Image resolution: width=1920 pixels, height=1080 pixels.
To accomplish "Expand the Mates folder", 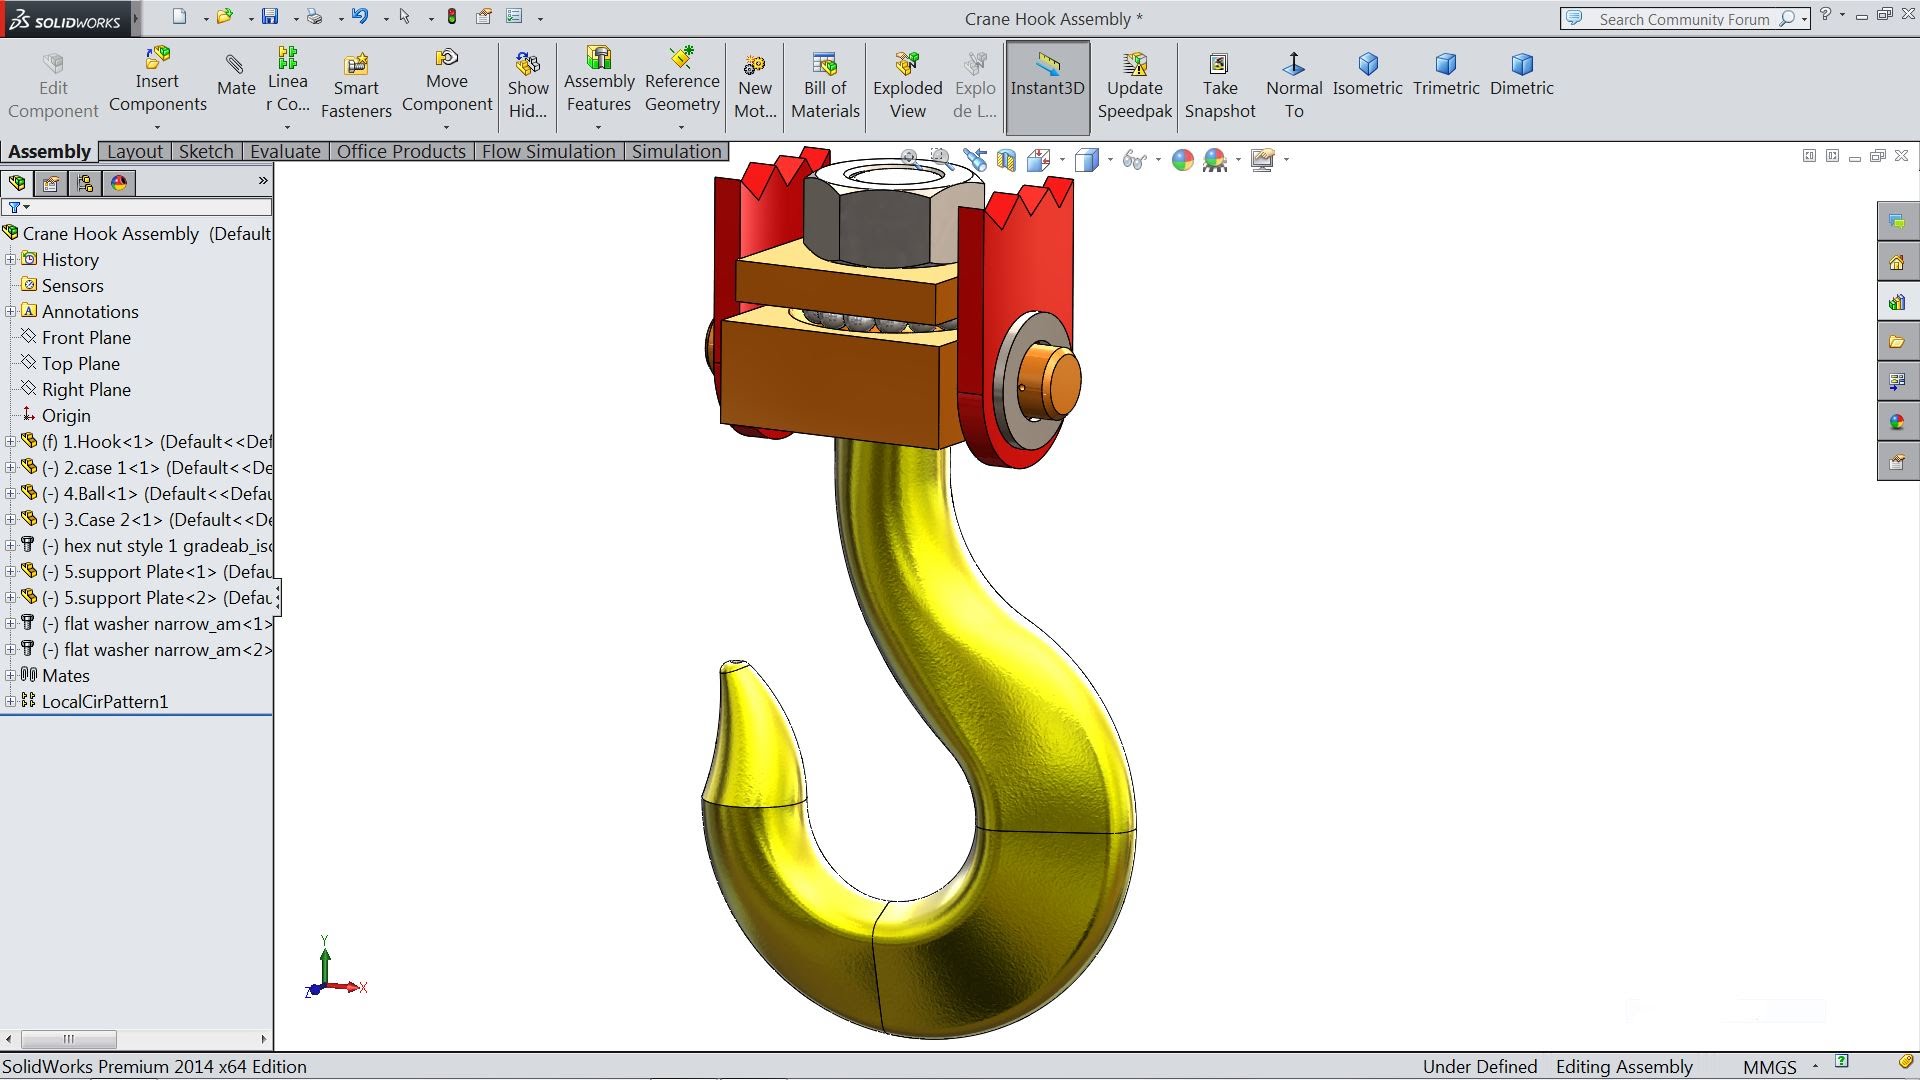I will pos(10,675).
